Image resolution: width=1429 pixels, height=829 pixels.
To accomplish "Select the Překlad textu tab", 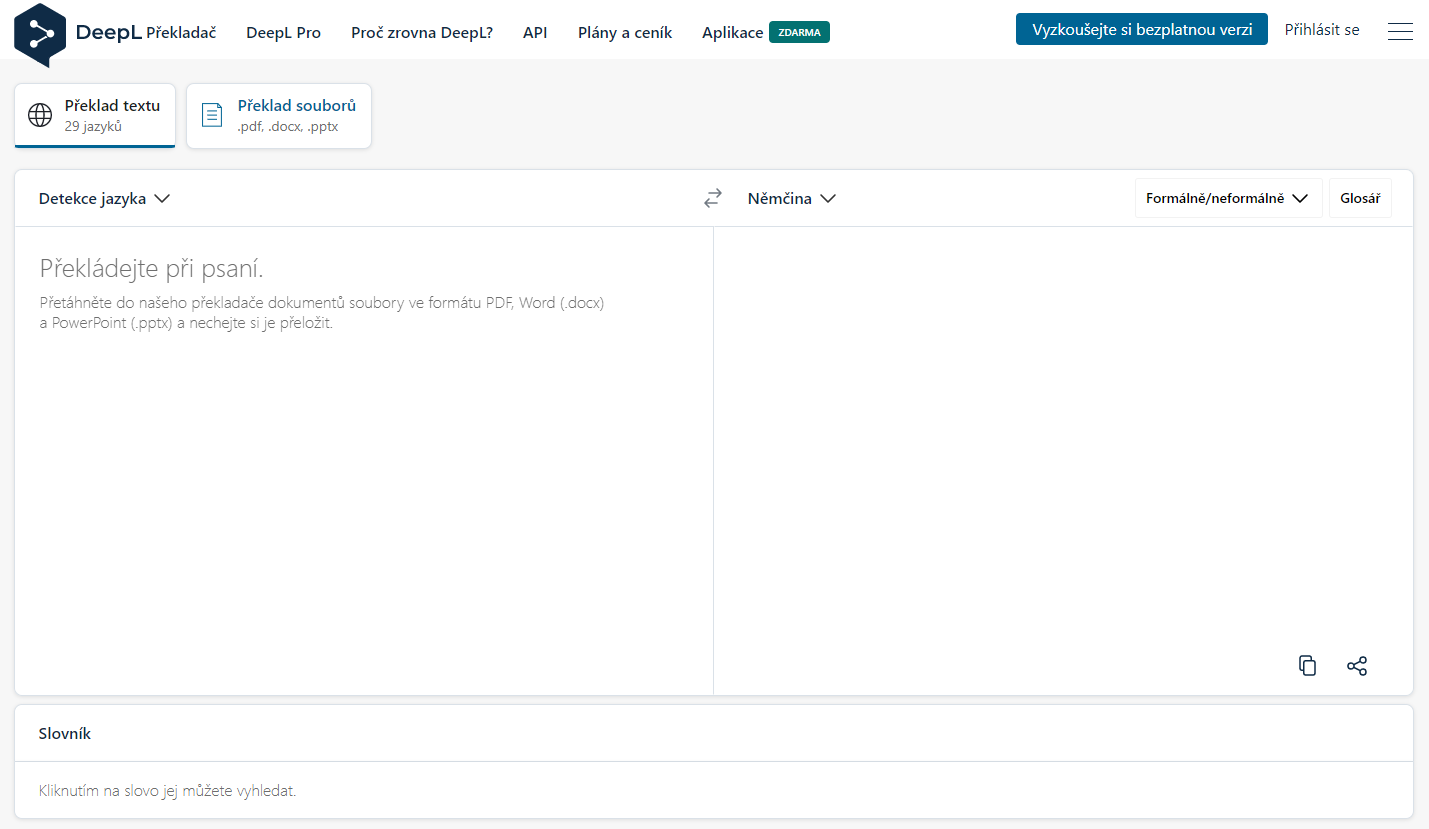I will click(95, 116).
